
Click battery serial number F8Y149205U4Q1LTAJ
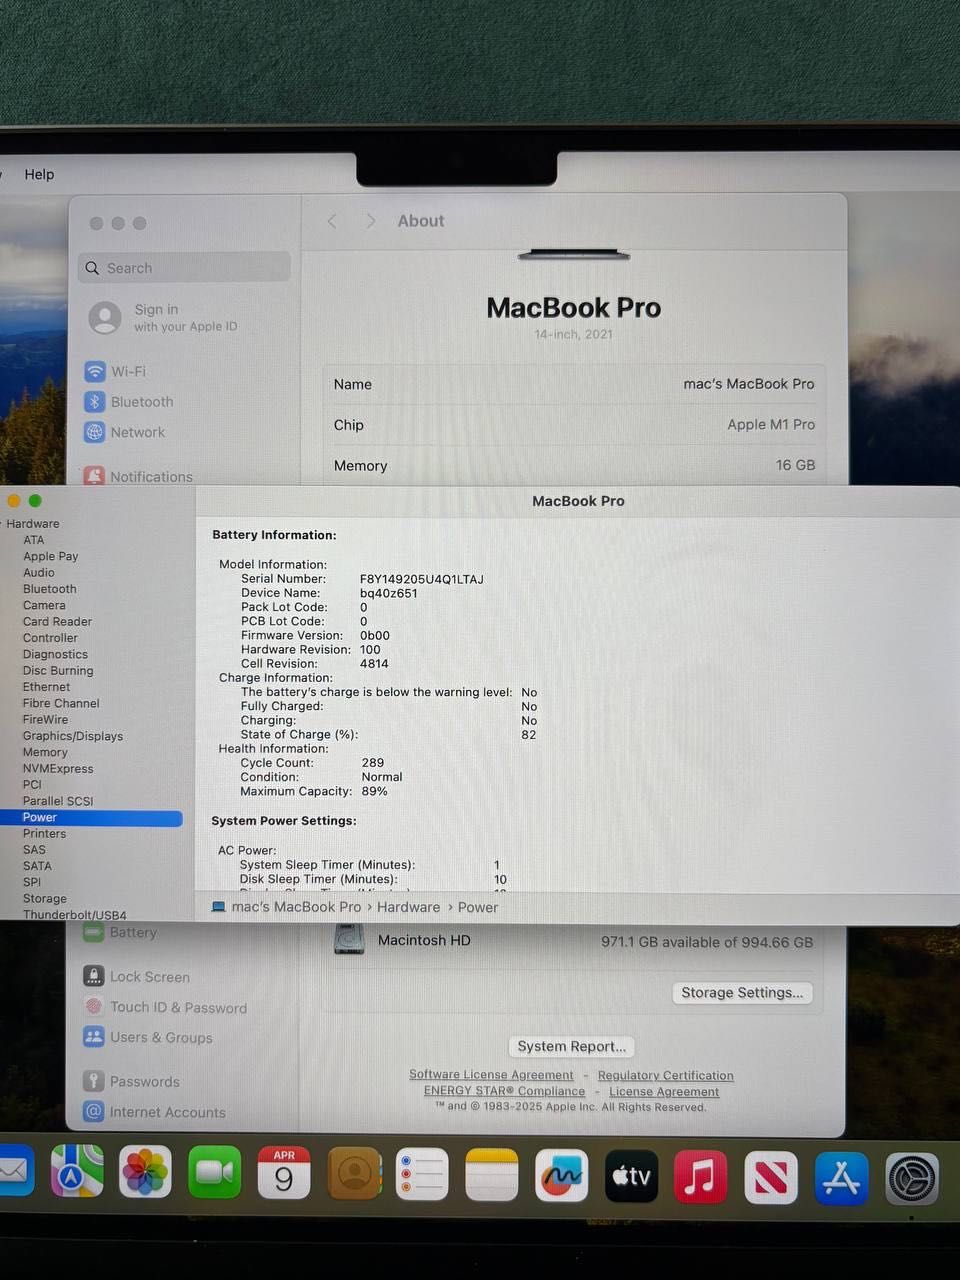click(x=422, y=579)
